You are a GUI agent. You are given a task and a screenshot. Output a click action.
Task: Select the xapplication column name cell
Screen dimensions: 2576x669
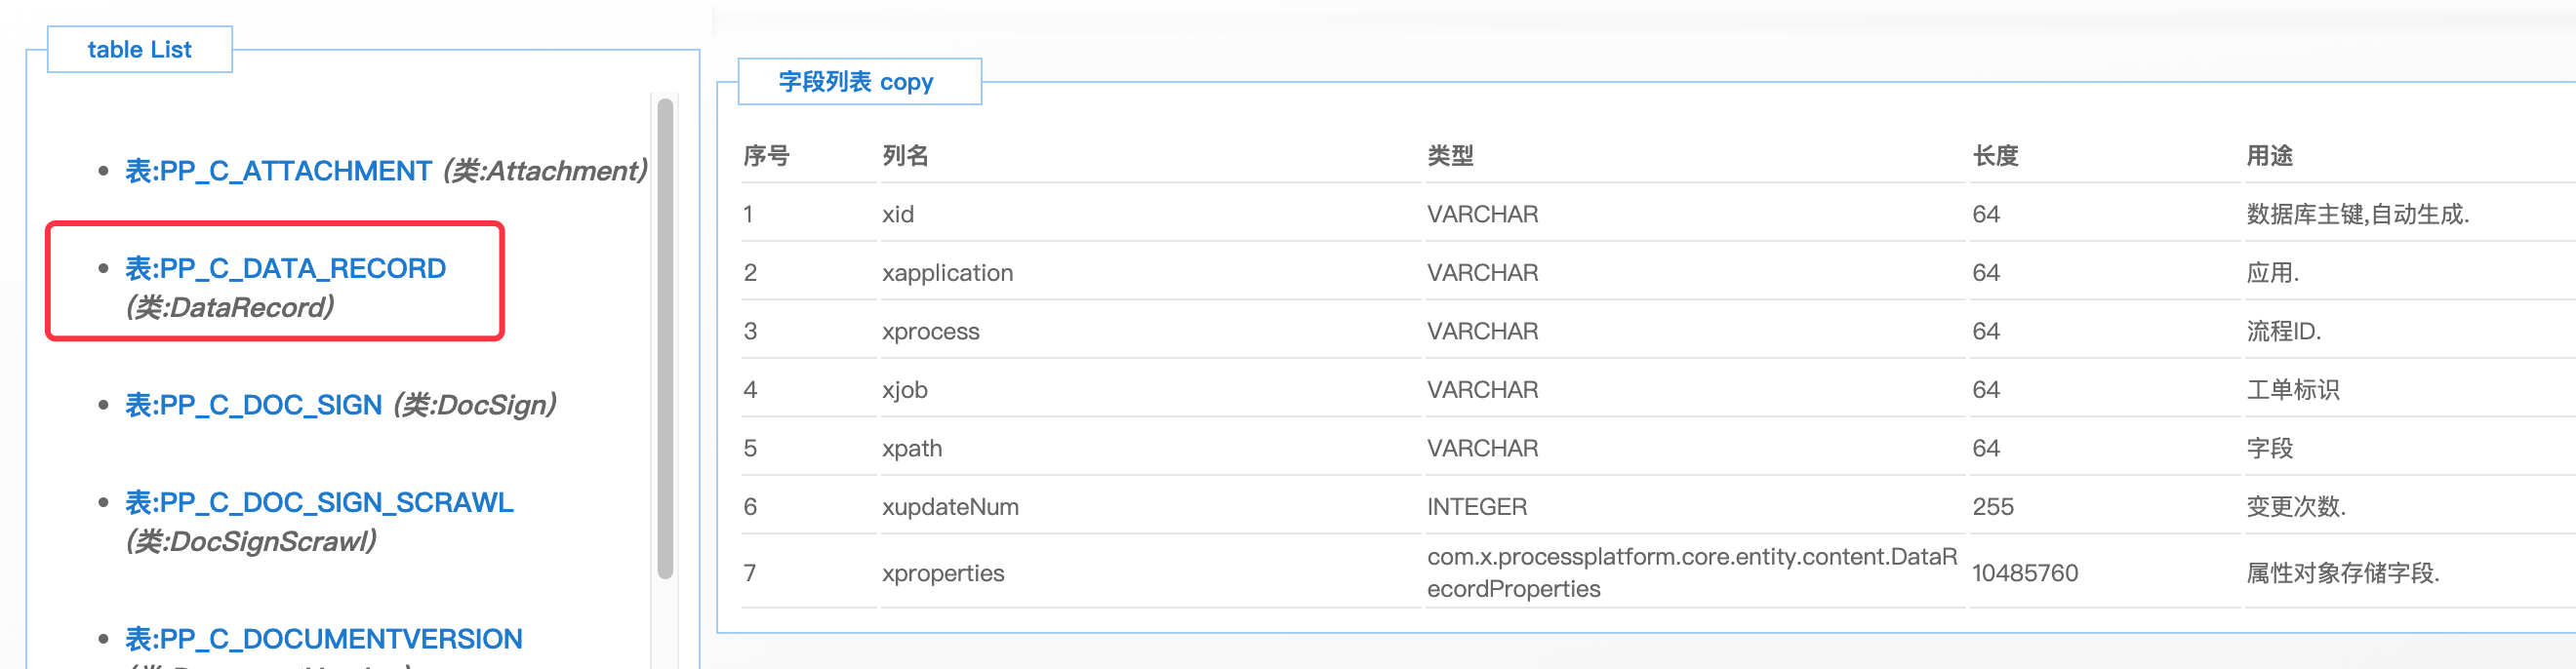947,273
